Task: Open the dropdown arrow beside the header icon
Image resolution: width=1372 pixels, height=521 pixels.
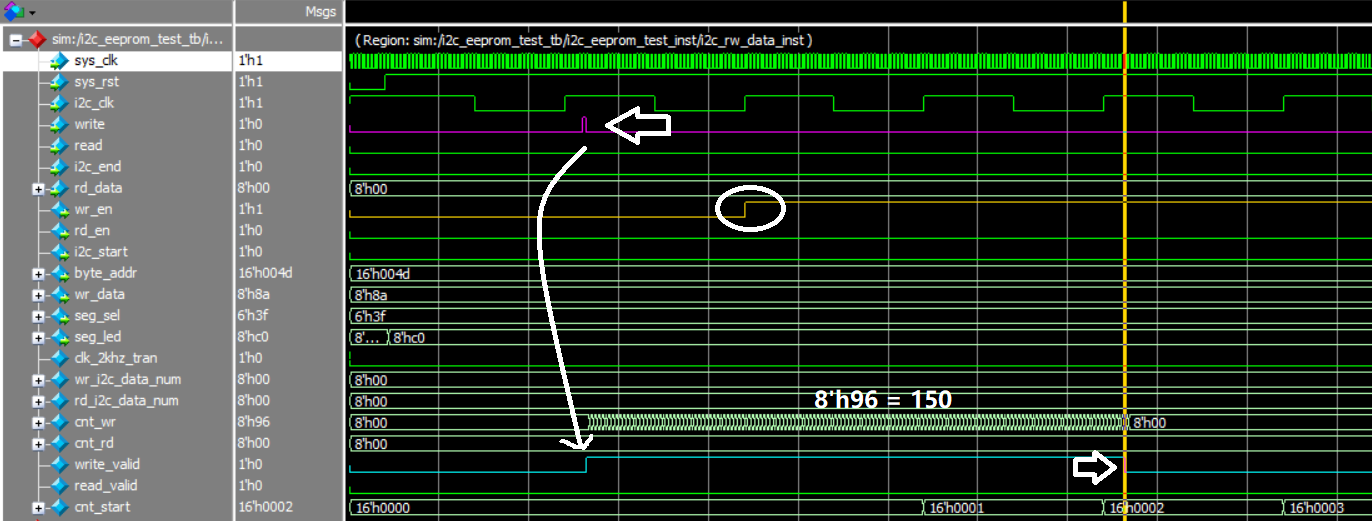Action: tap(32, 12)
